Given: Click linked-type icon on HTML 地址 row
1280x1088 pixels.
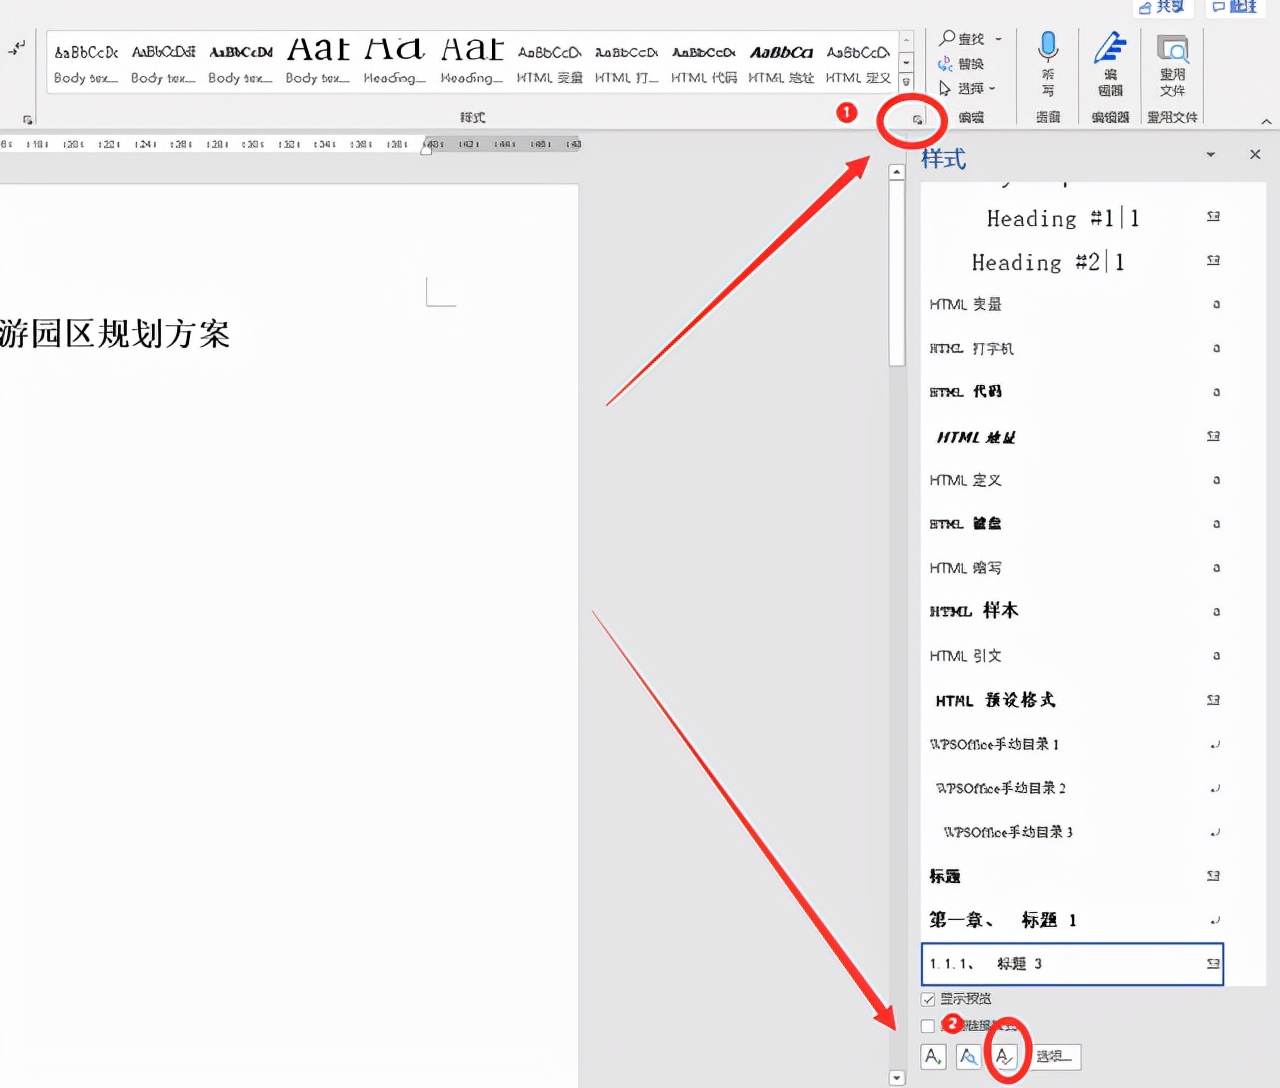Looking at the screenshot, I should 1213,436.
